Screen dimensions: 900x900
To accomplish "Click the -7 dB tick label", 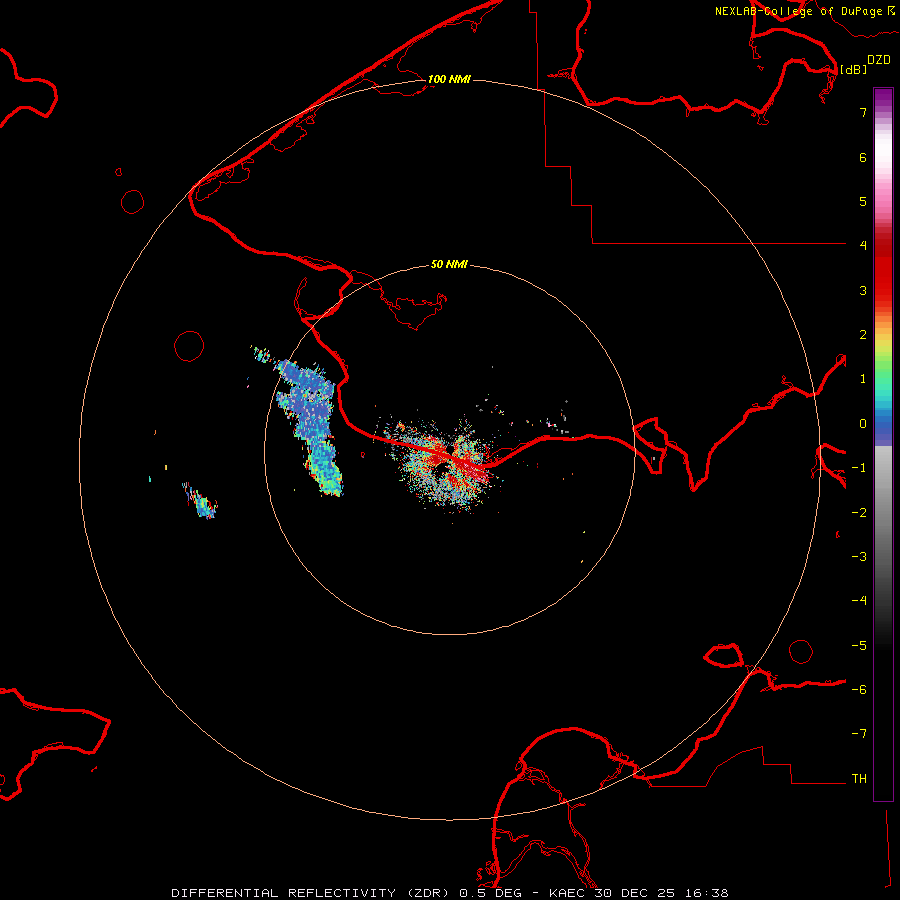I will pos(859,734).
